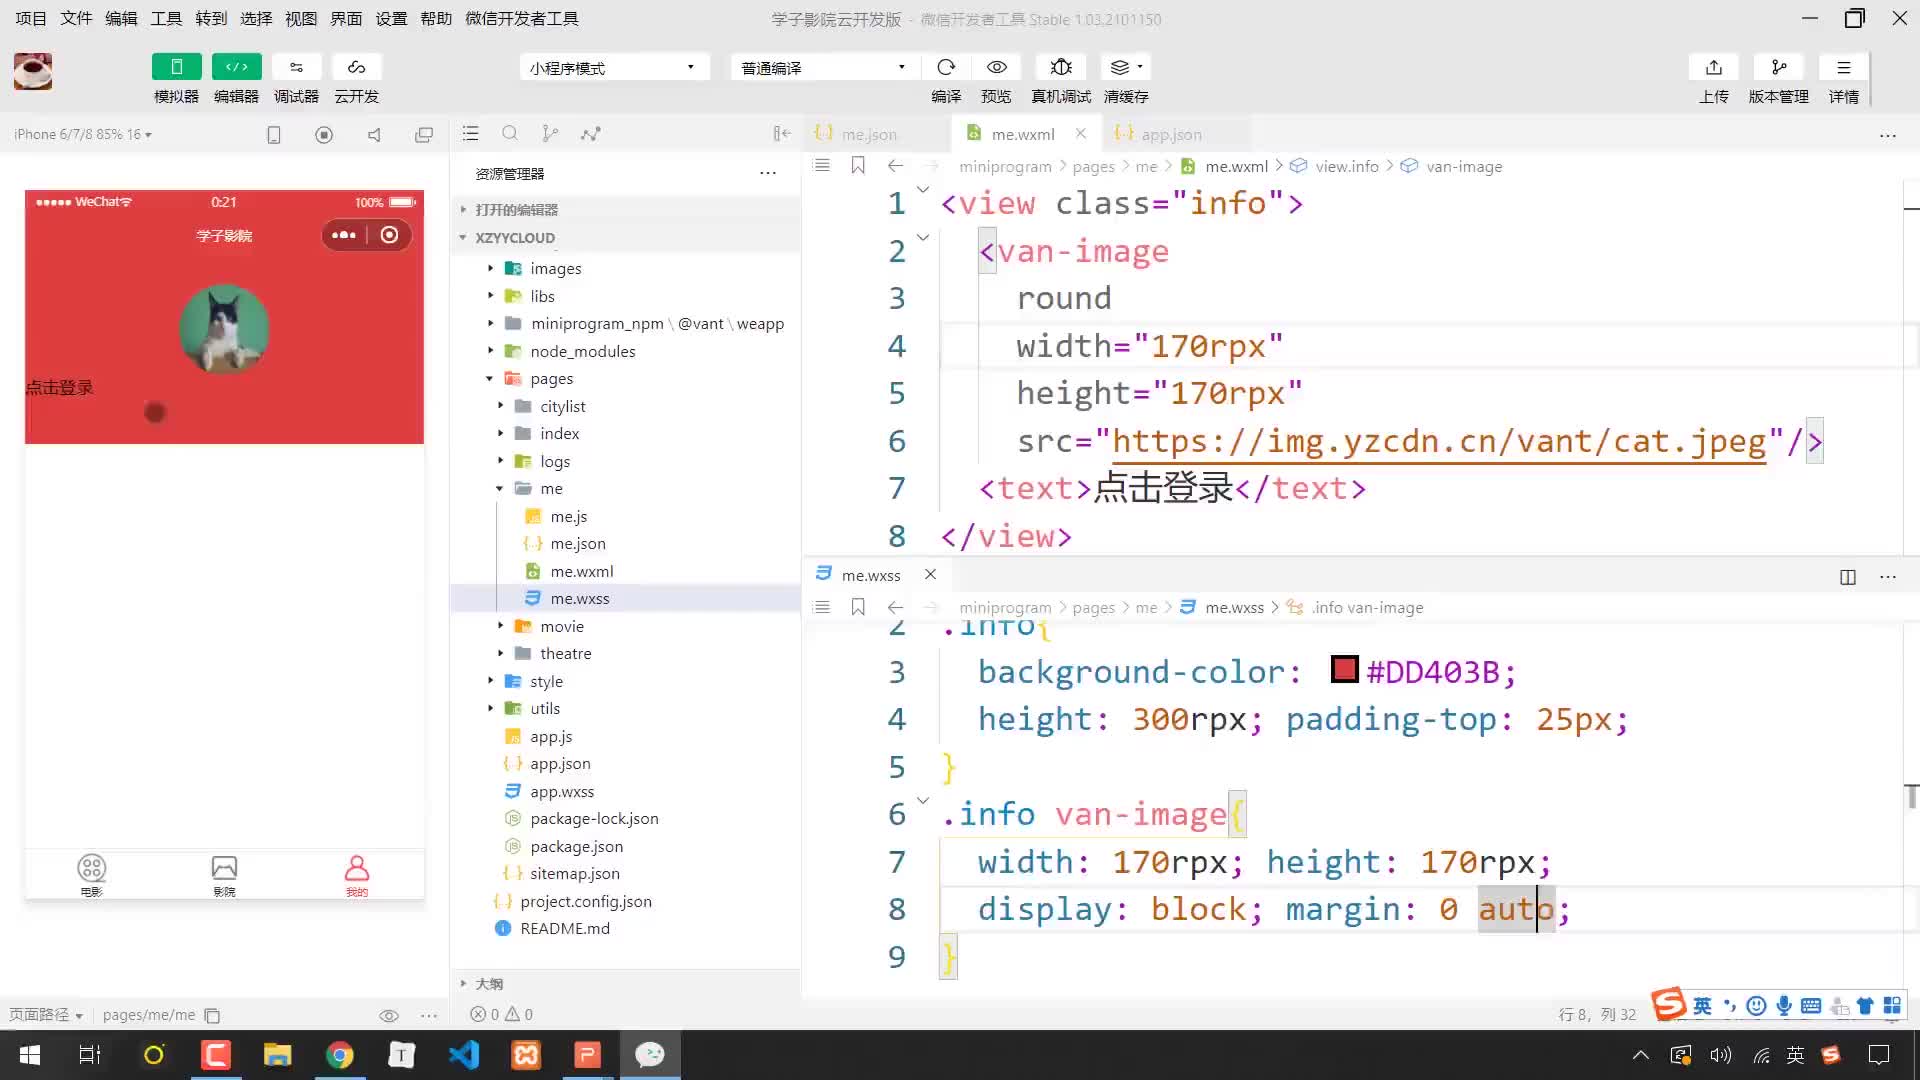Open resource manager more options (...)
Screen dimensions: 1920x1080
pos(768,173)
